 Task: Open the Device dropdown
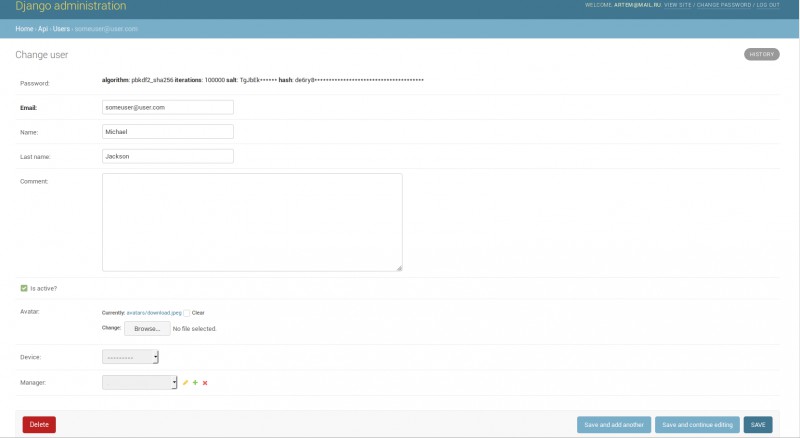(130, 357)
